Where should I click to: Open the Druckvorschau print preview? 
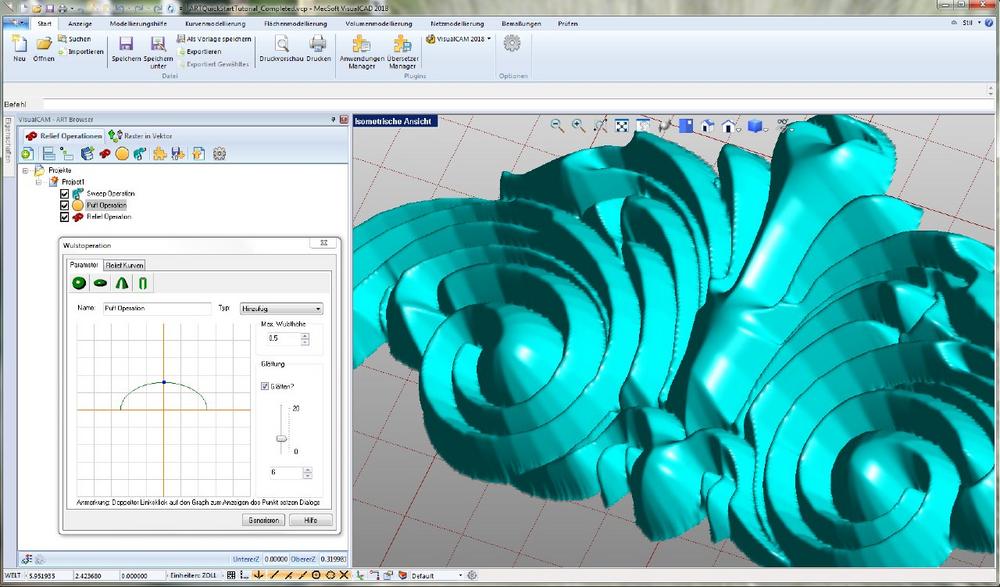282,45
